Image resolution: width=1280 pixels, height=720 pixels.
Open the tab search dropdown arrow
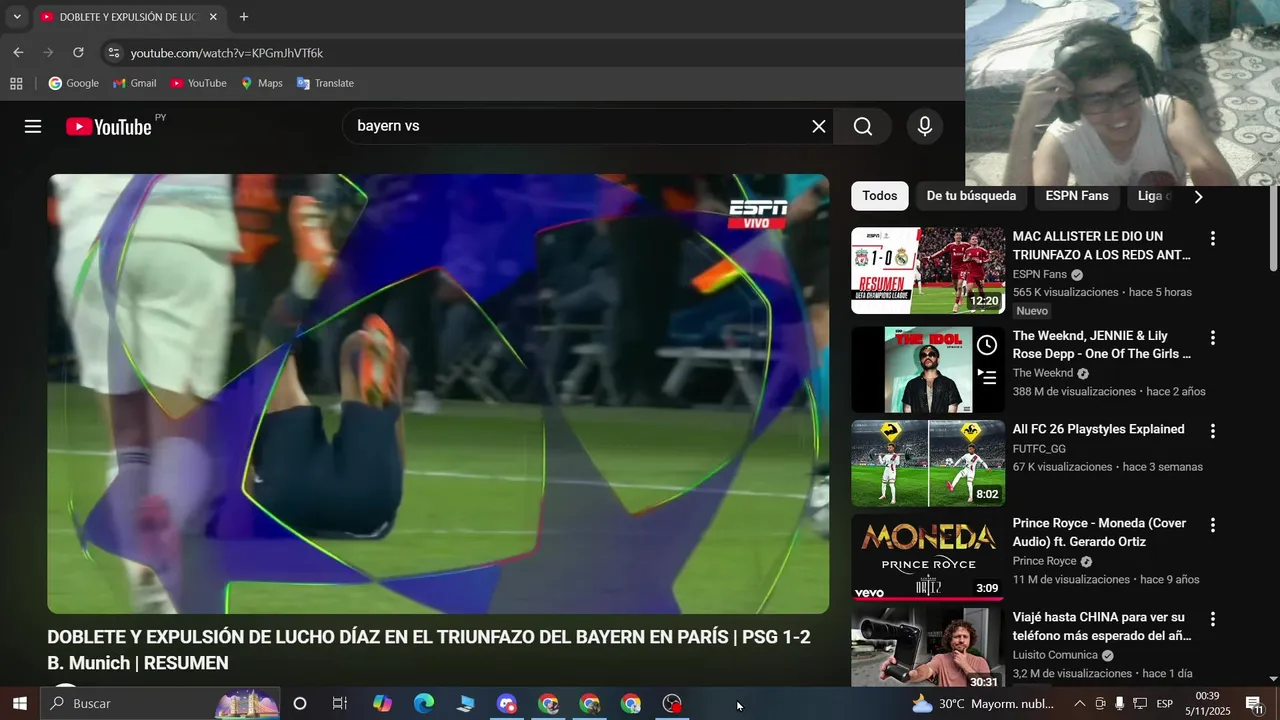17,17
